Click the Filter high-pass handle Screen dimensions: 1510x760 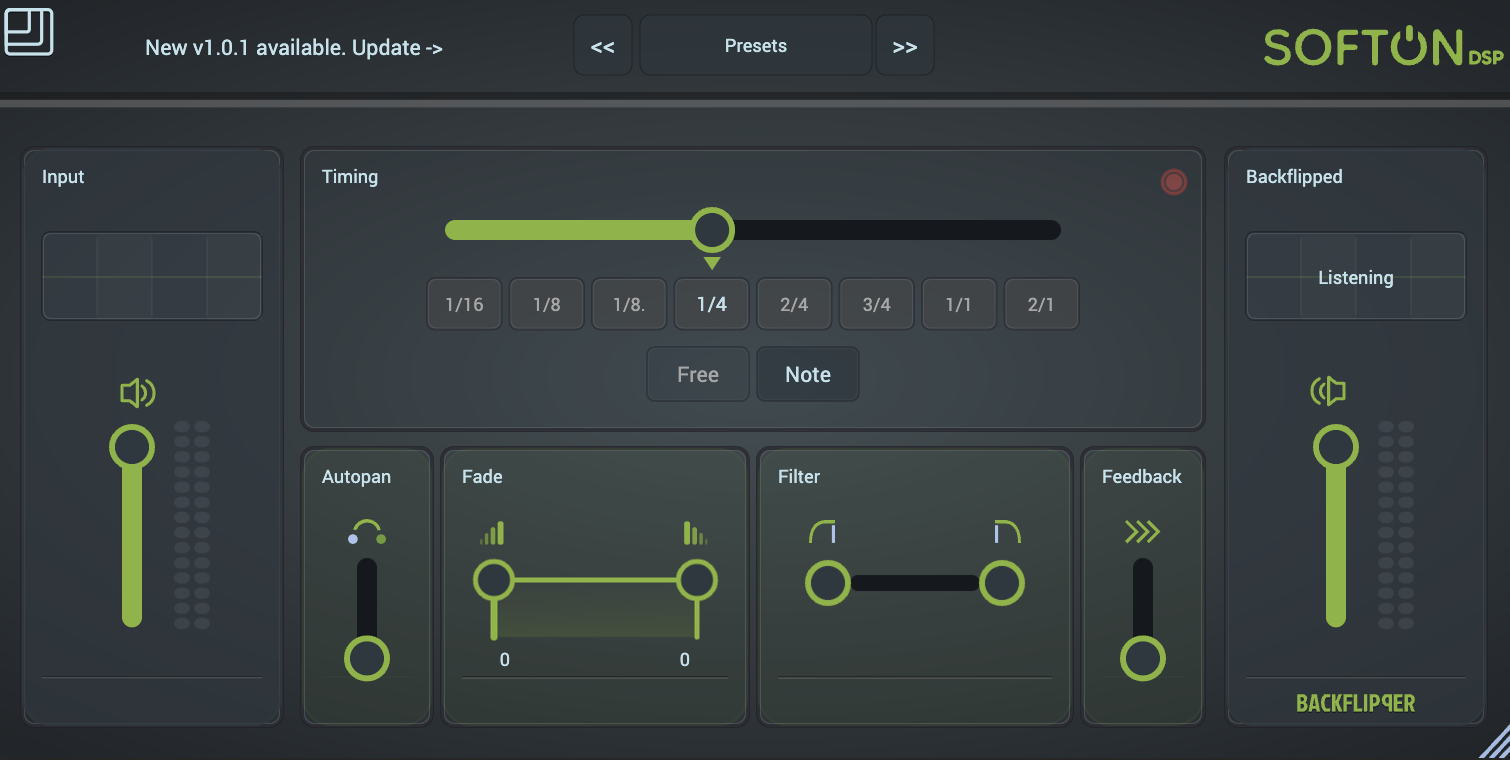[828, 583]
